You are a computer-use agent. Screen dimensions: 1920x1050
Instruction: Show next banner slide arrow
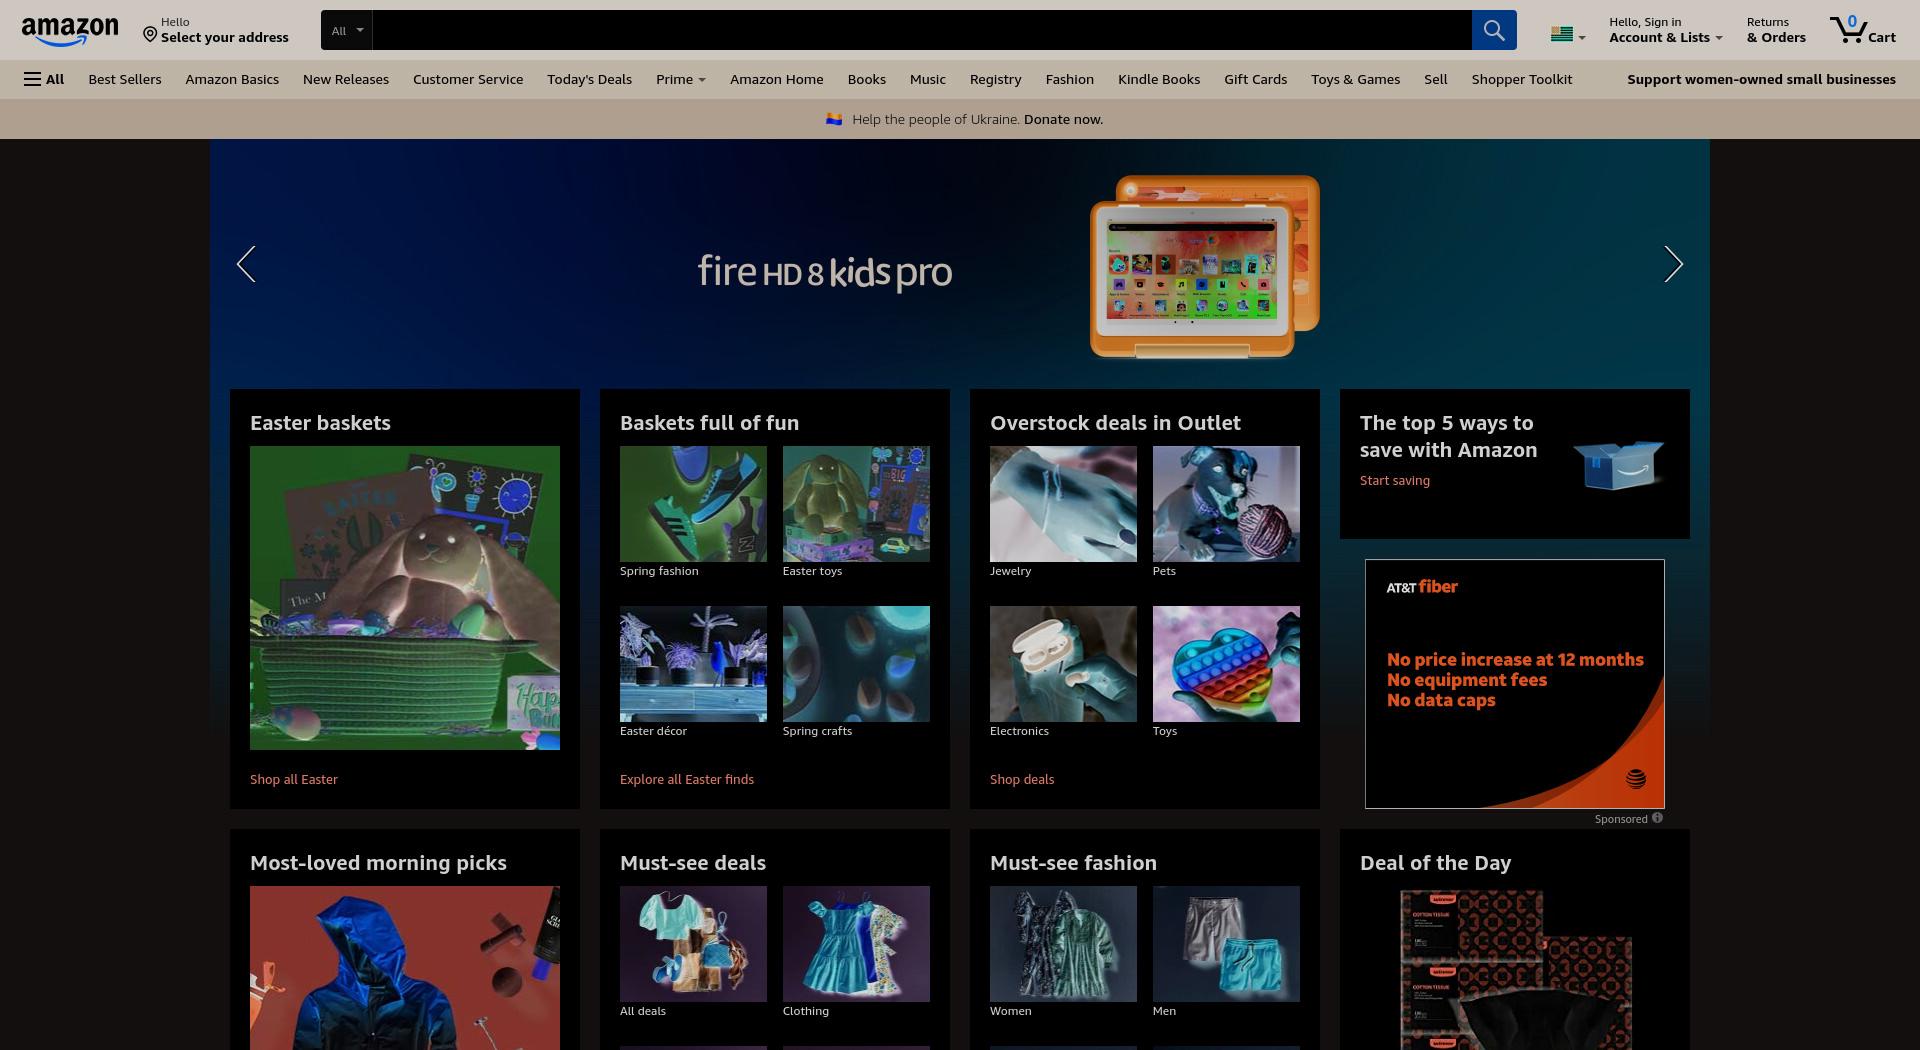pyautogui.click(x=1673, y=264)
